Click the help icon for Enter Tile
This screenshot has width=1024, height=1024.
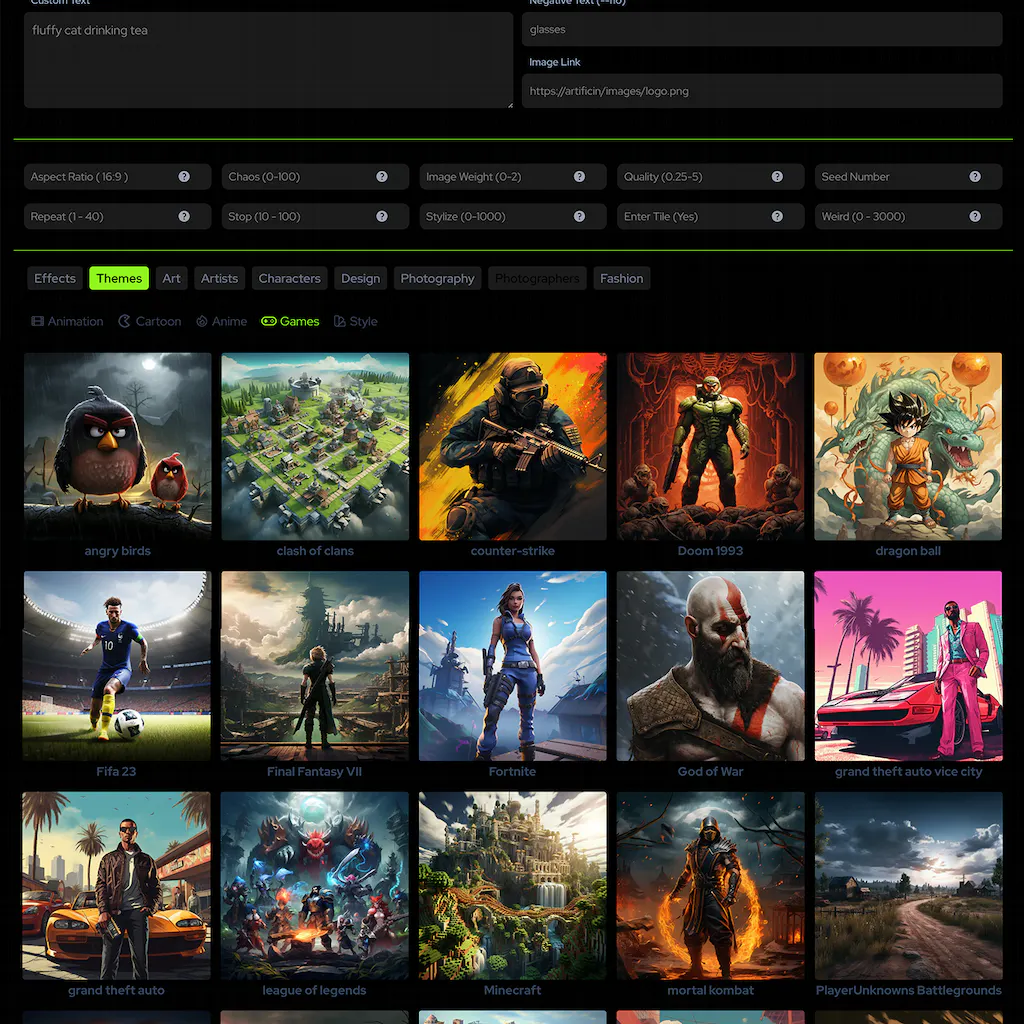[777, 217]
